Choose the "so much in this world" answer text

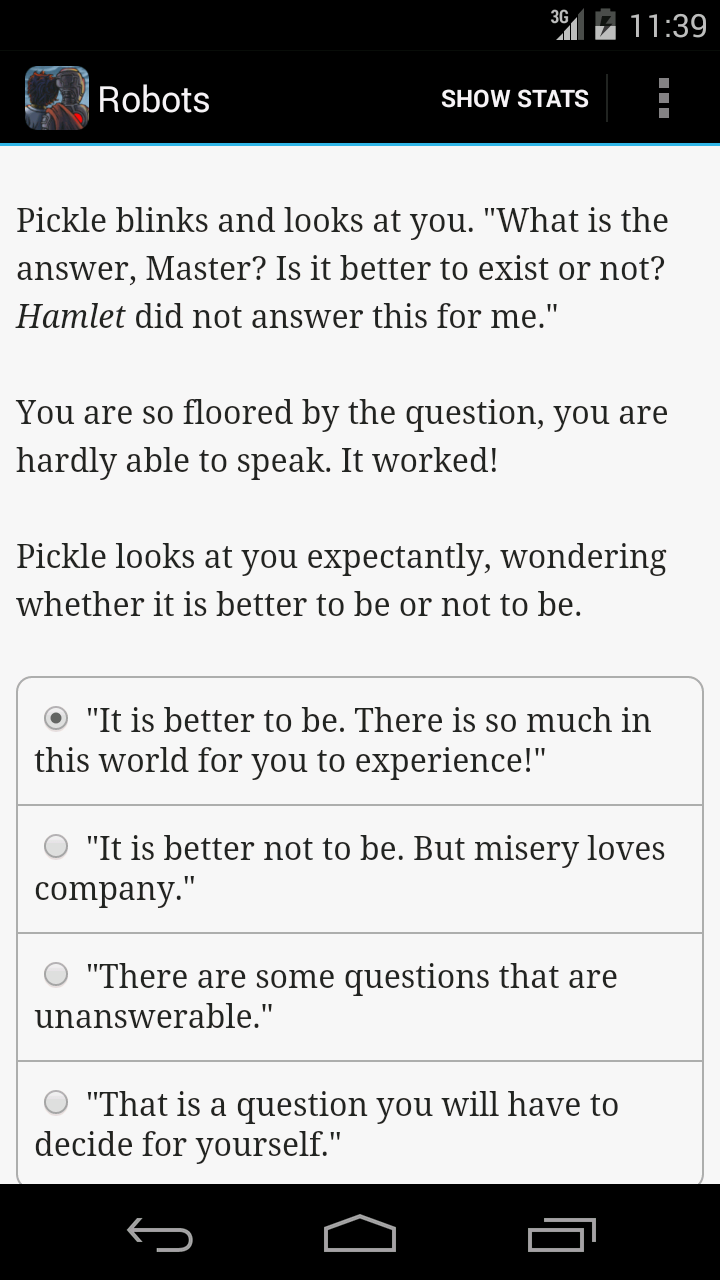(343, 740)
